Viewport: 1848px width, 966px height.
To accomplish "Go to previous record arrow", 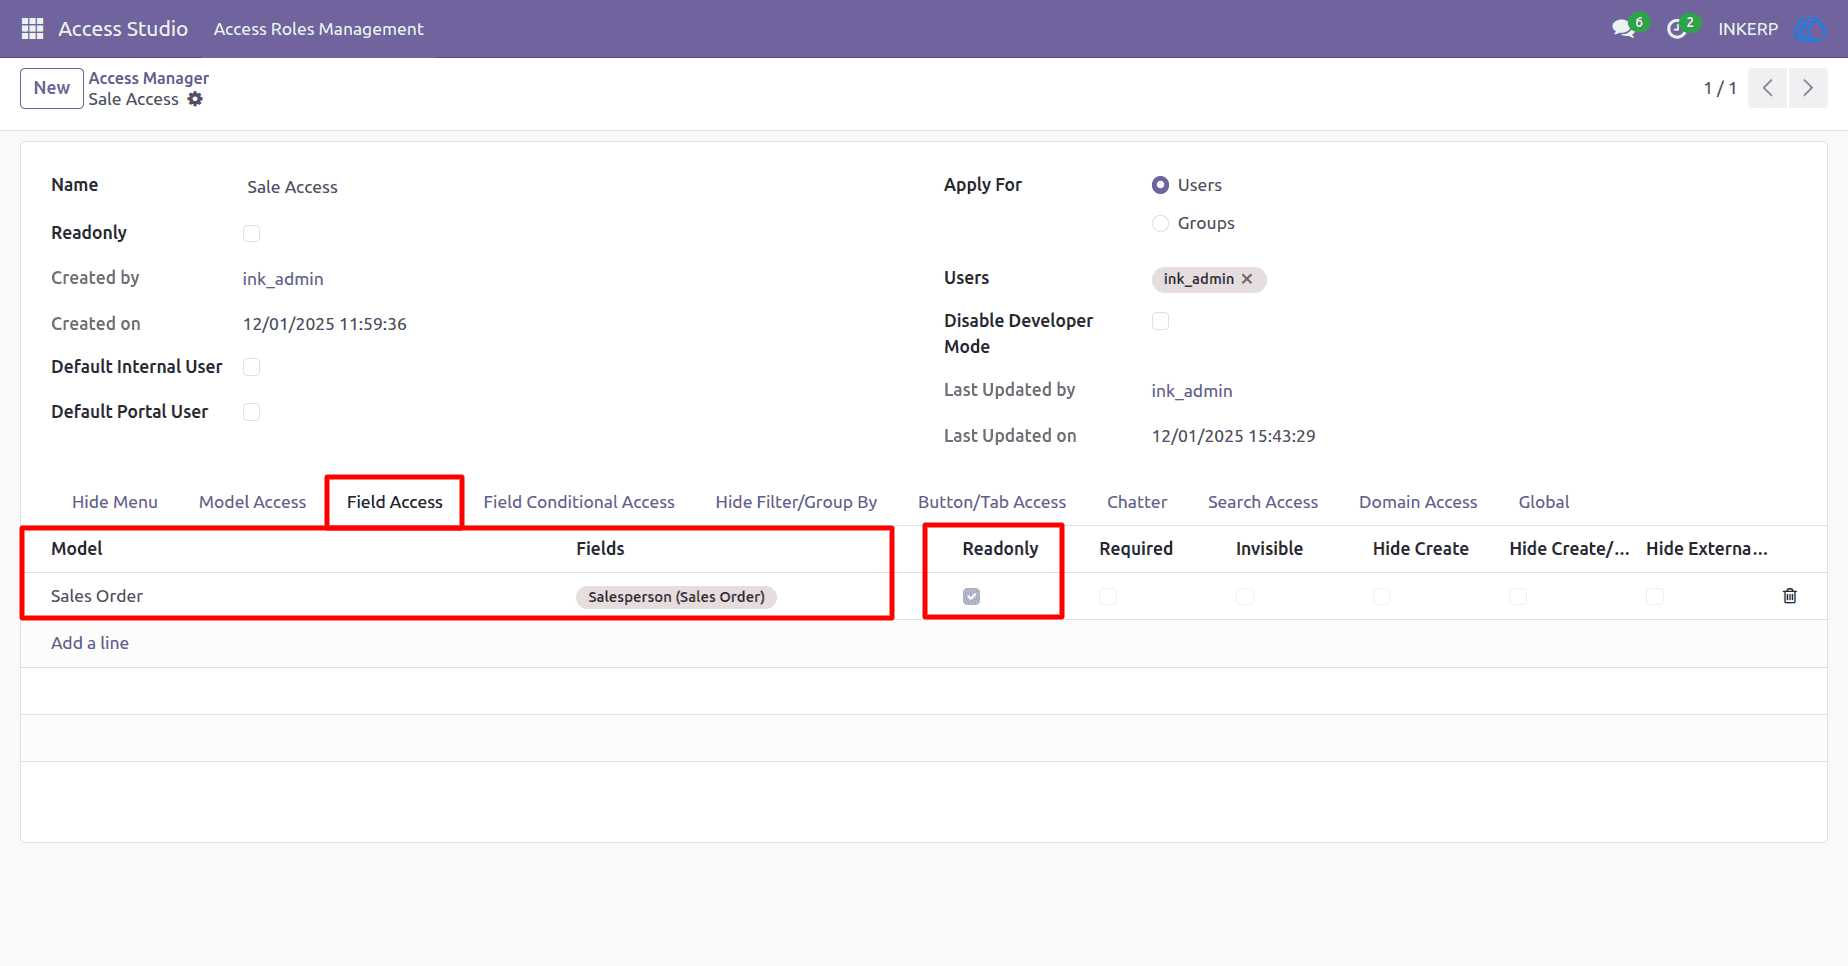I will click(x=1768, y=88).
